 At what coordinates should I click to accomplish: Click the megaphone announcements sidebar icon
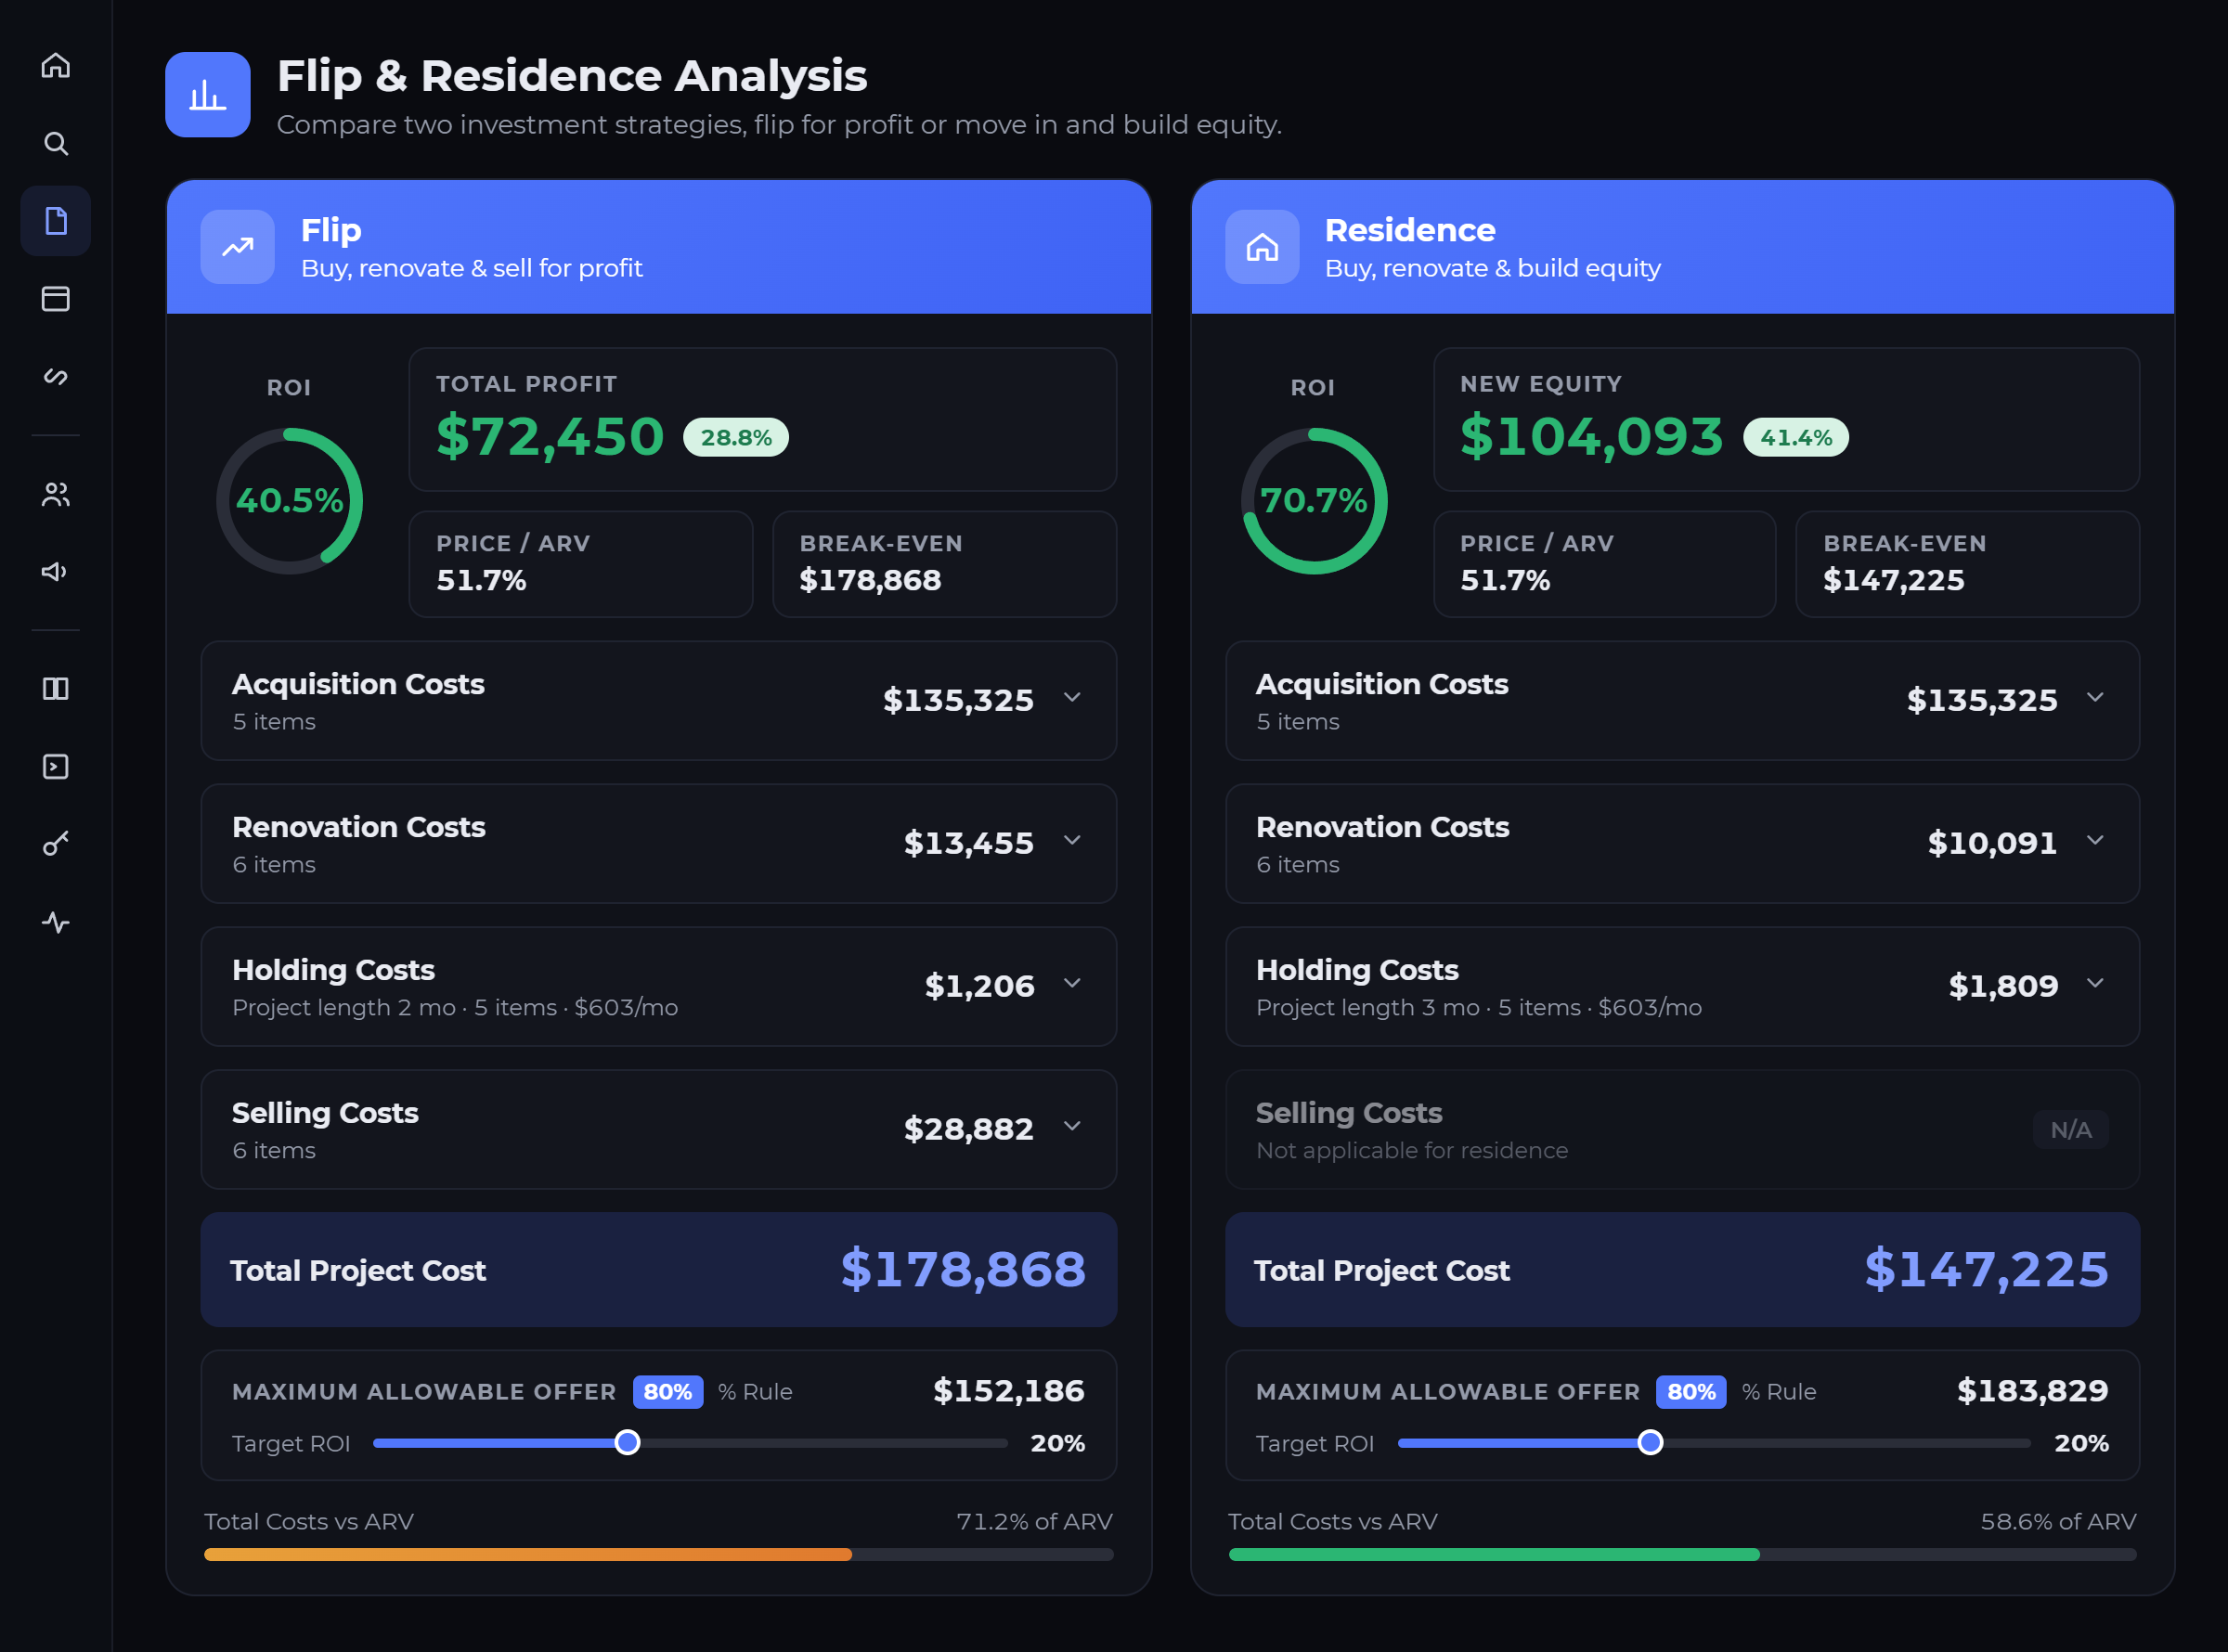point(56,571)
